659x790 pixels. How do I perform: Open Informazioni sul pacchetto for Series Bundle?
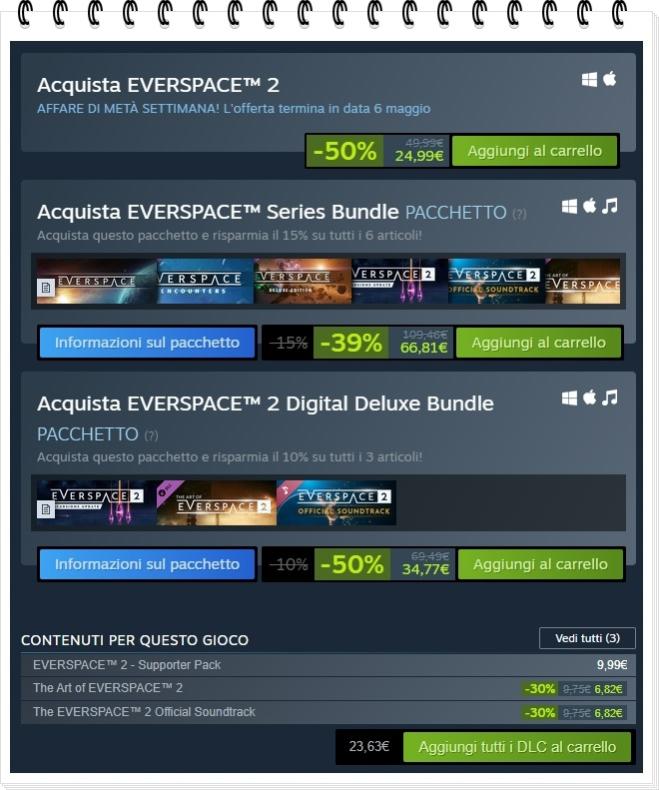(147, 343)
